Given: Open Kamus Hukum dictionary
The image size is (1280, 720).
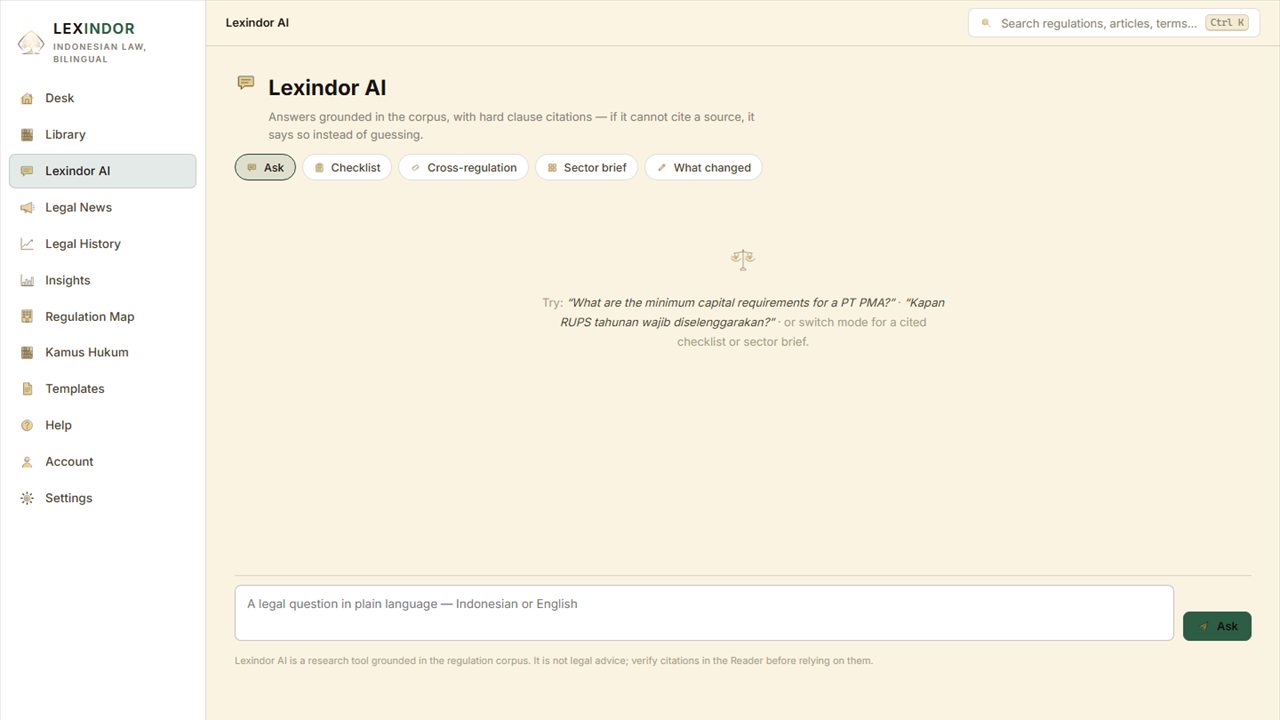Looking at the screenshot, I should point(102,353).
